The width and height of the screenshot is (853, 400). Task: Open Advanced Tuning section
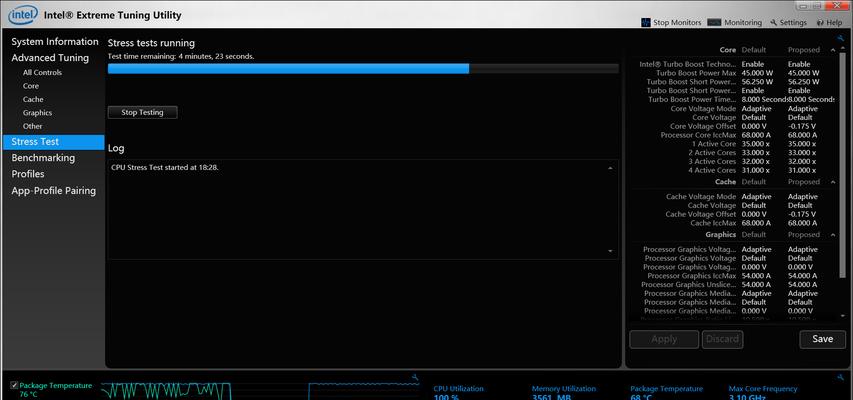[x=50, y=58]
